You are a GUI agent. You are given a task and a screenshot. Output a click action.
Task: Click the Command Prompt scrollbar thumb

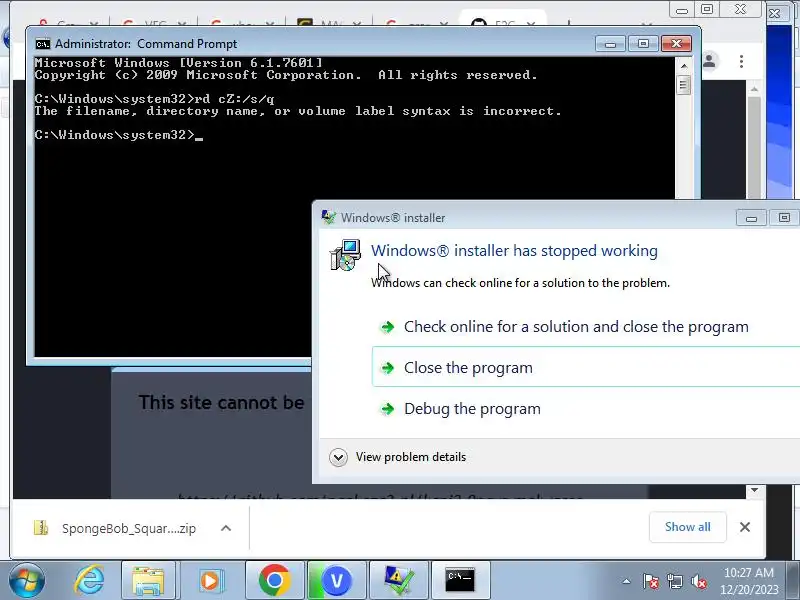click(x=684, y=85)
